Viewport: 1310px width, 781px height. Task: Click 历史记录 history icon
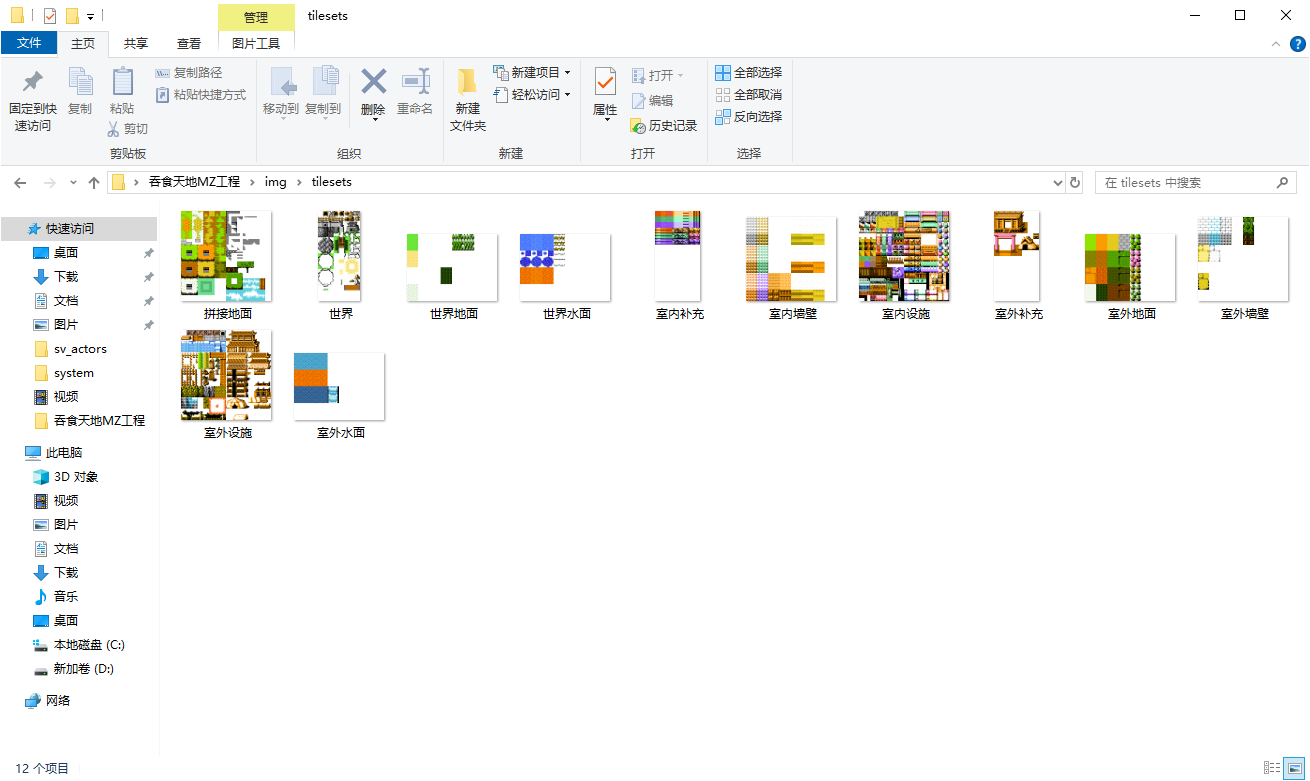(664, 126)
